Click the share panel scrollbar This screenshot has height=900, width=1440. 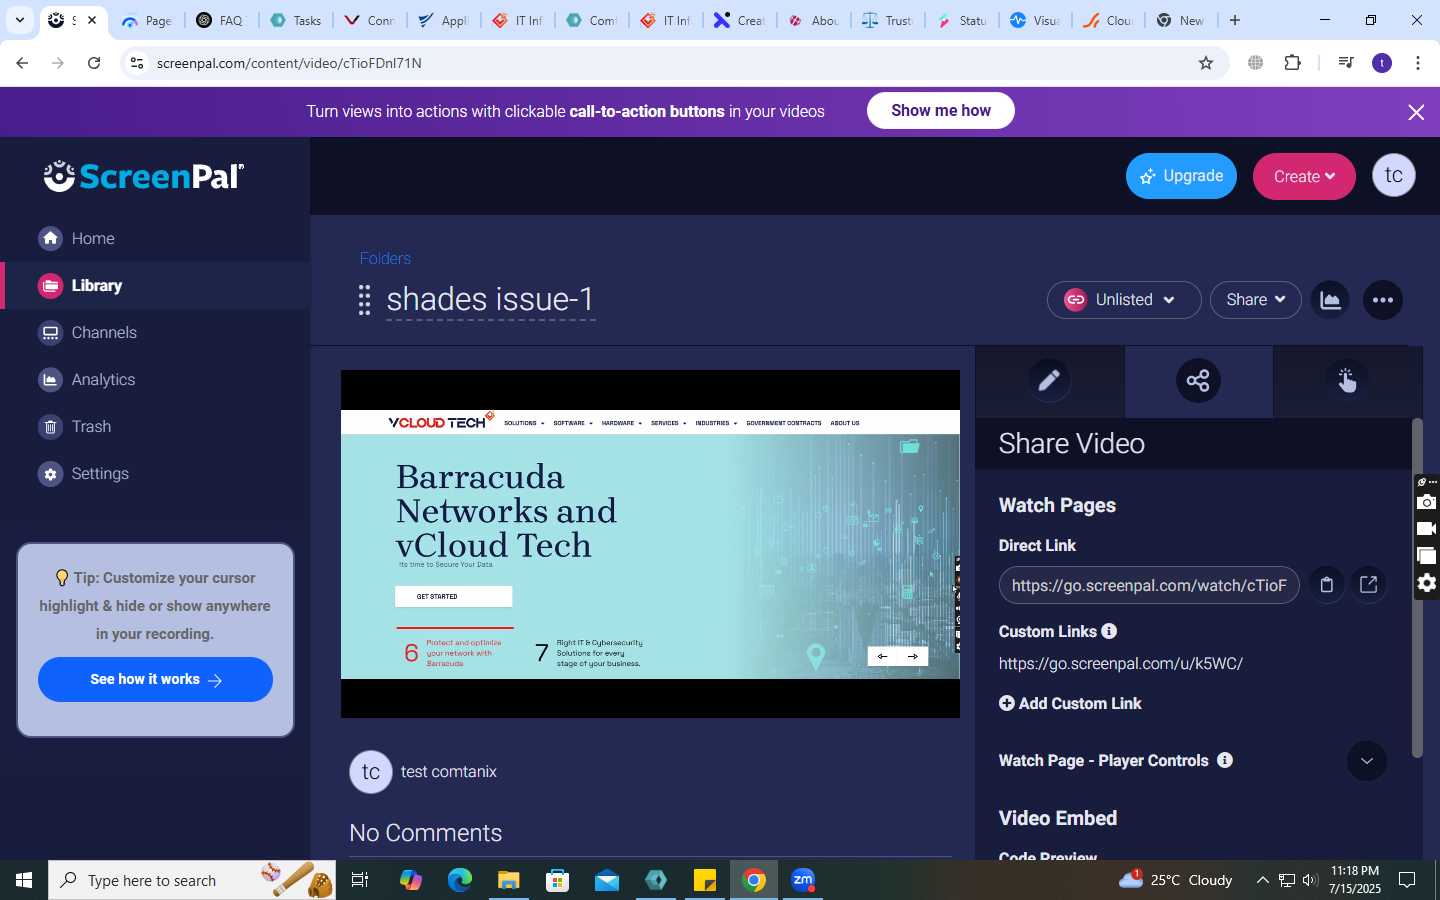pos(1416,588)
